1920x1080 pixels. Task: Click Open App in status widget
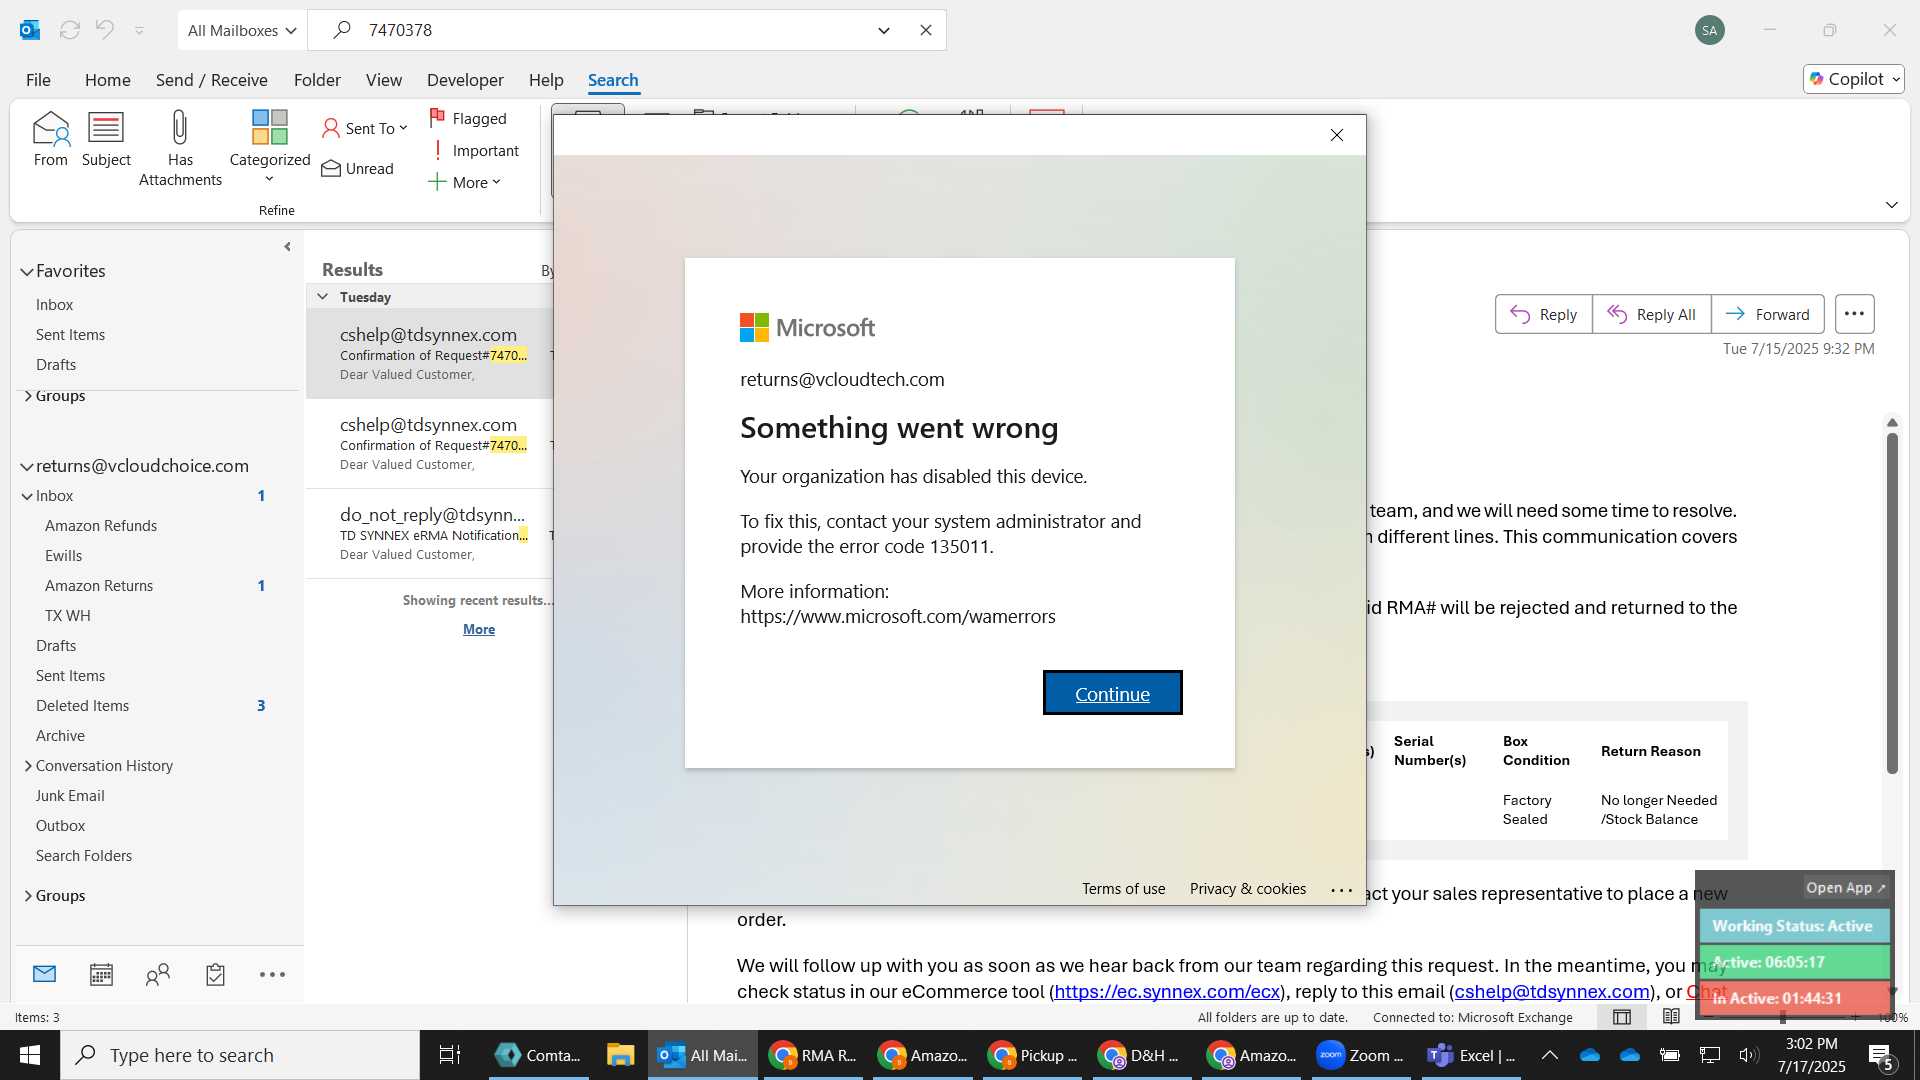pyautogui.click(x=1845, y=888)
